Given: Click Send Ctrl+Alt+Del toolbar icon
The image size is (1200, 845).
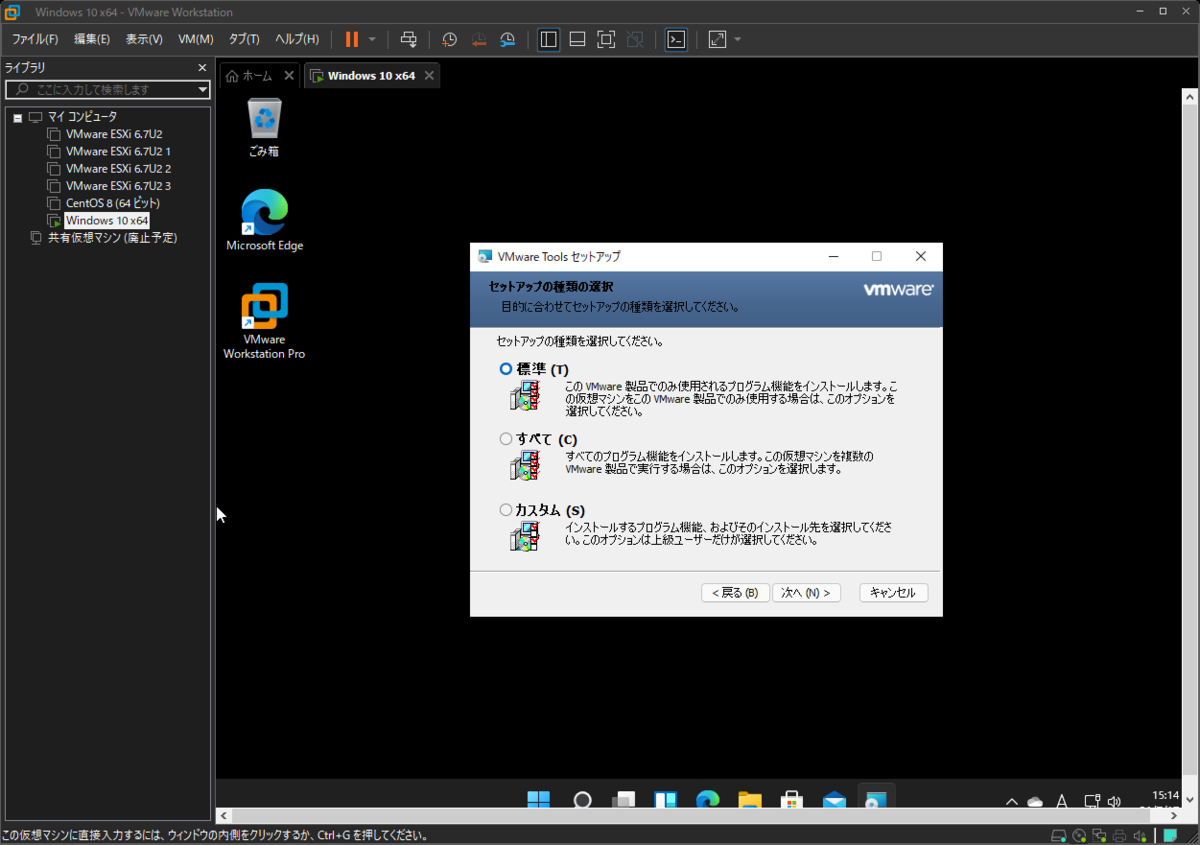Looking at the screenshot, I should tap(408, 39).
